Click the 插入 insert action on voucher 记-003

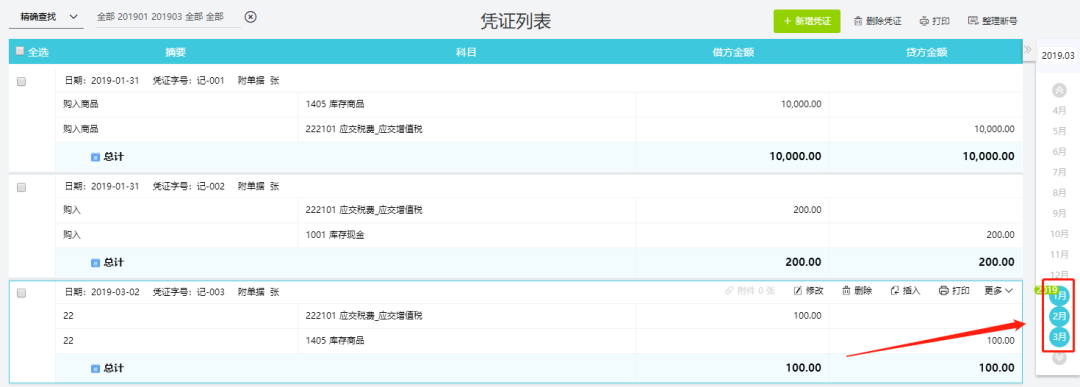[906, 291]
